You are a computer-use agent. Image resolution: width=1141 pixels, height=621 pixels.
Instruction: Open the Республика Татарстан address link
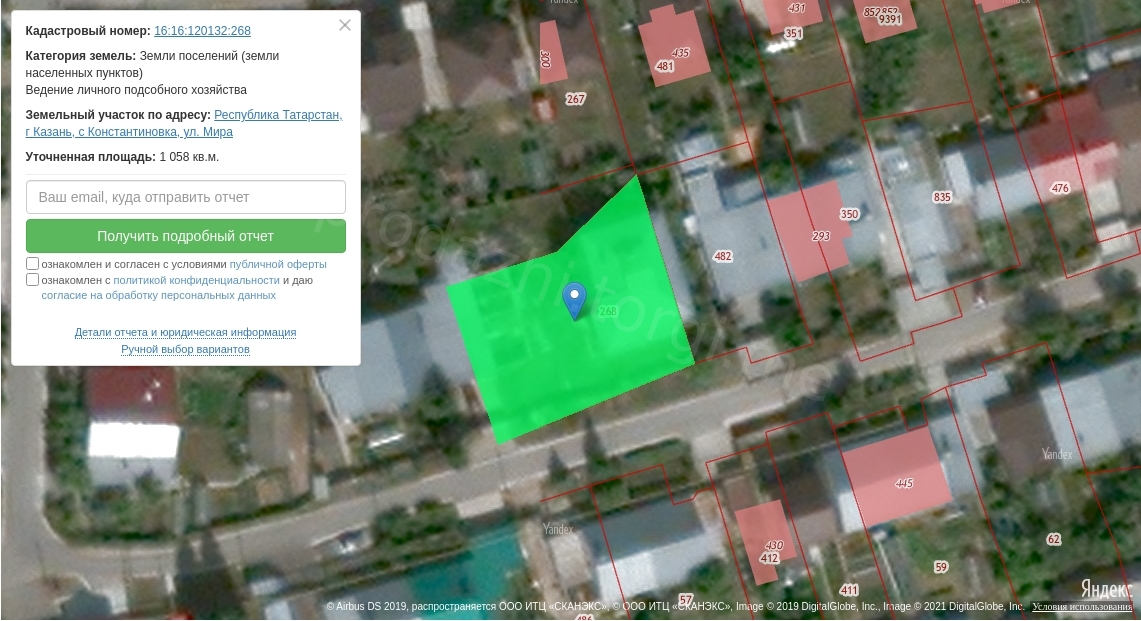[277, 115]
